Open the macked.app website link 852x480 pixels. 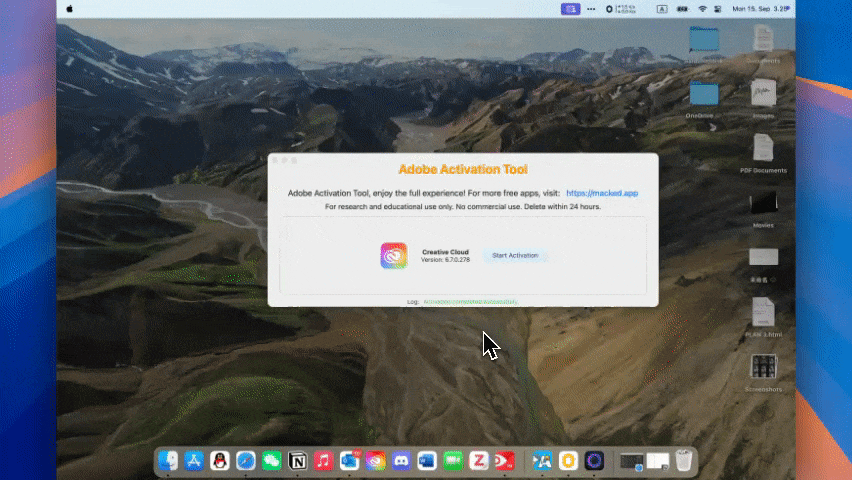pyautogui.click(x=602, y=193)
